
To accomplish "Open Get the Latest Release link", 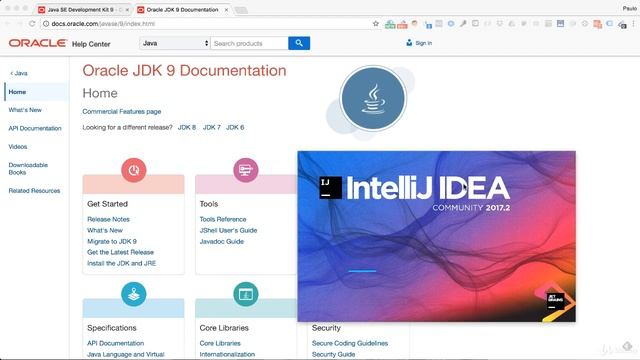I will point(120,252).
